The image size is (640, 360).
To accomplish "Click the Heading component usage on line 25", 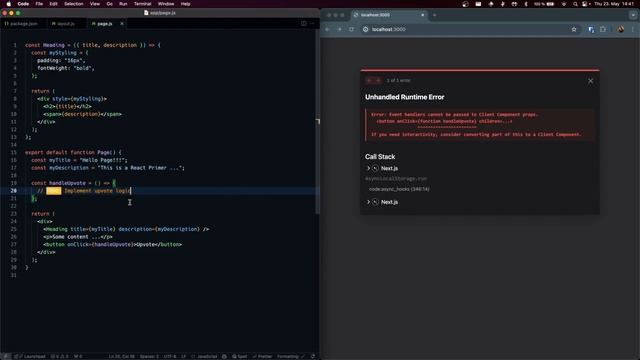I will point(126,229).
